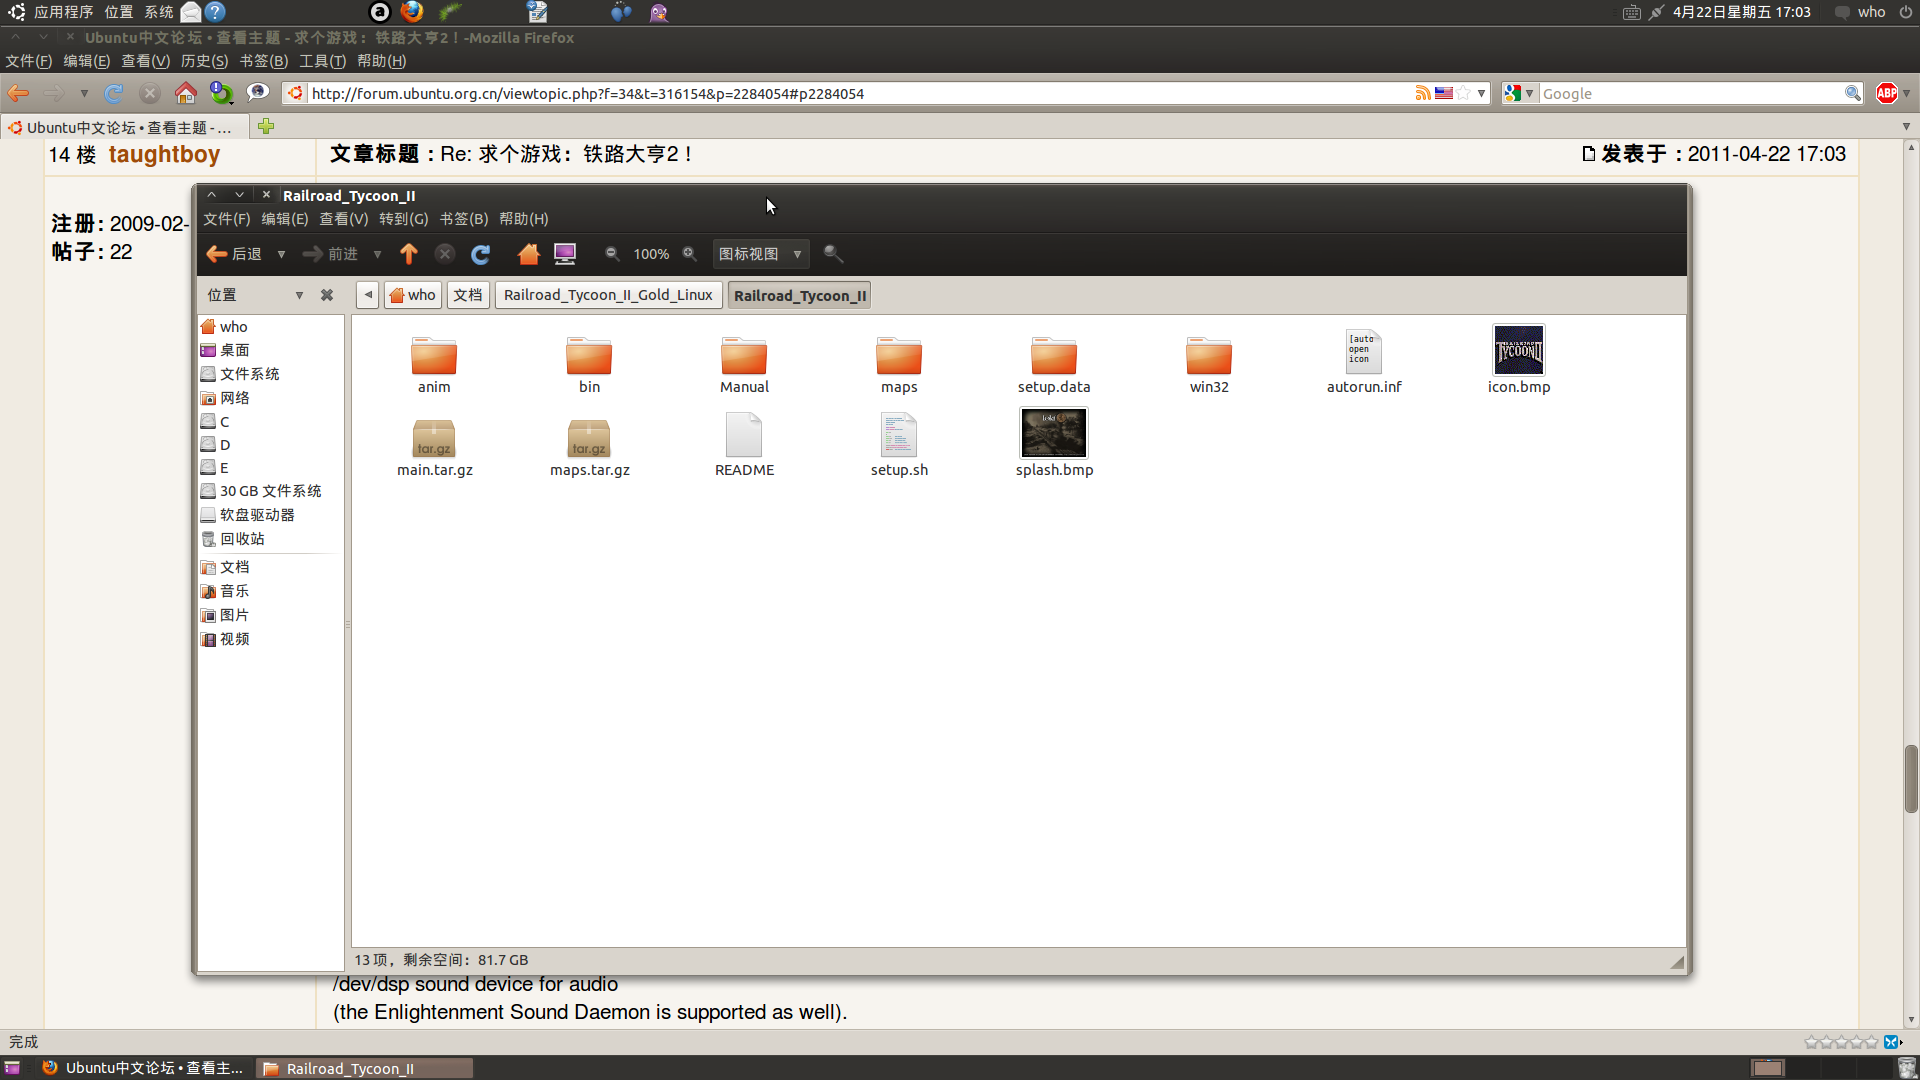Select the setup.sh script
1920x1080 pixels.
(x=899, y=445)
